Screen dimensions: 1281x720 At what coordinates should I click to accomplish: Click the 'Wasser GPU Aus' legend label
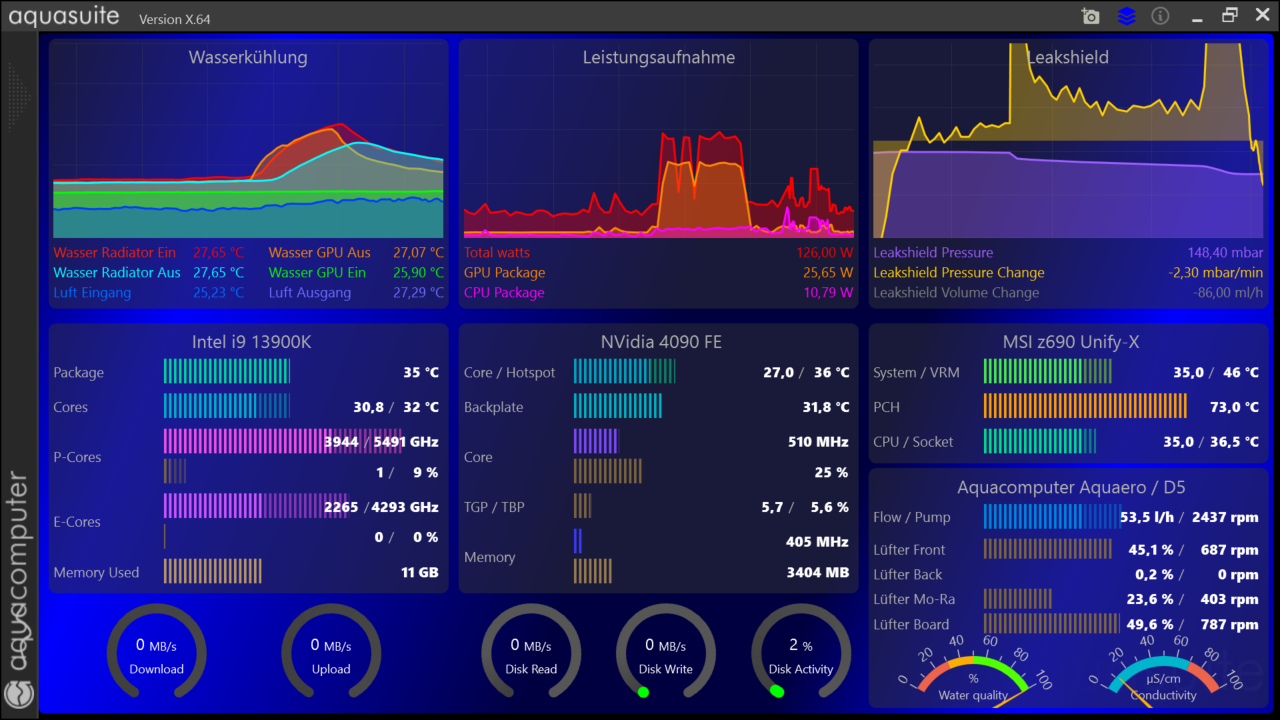click(320, 252)
